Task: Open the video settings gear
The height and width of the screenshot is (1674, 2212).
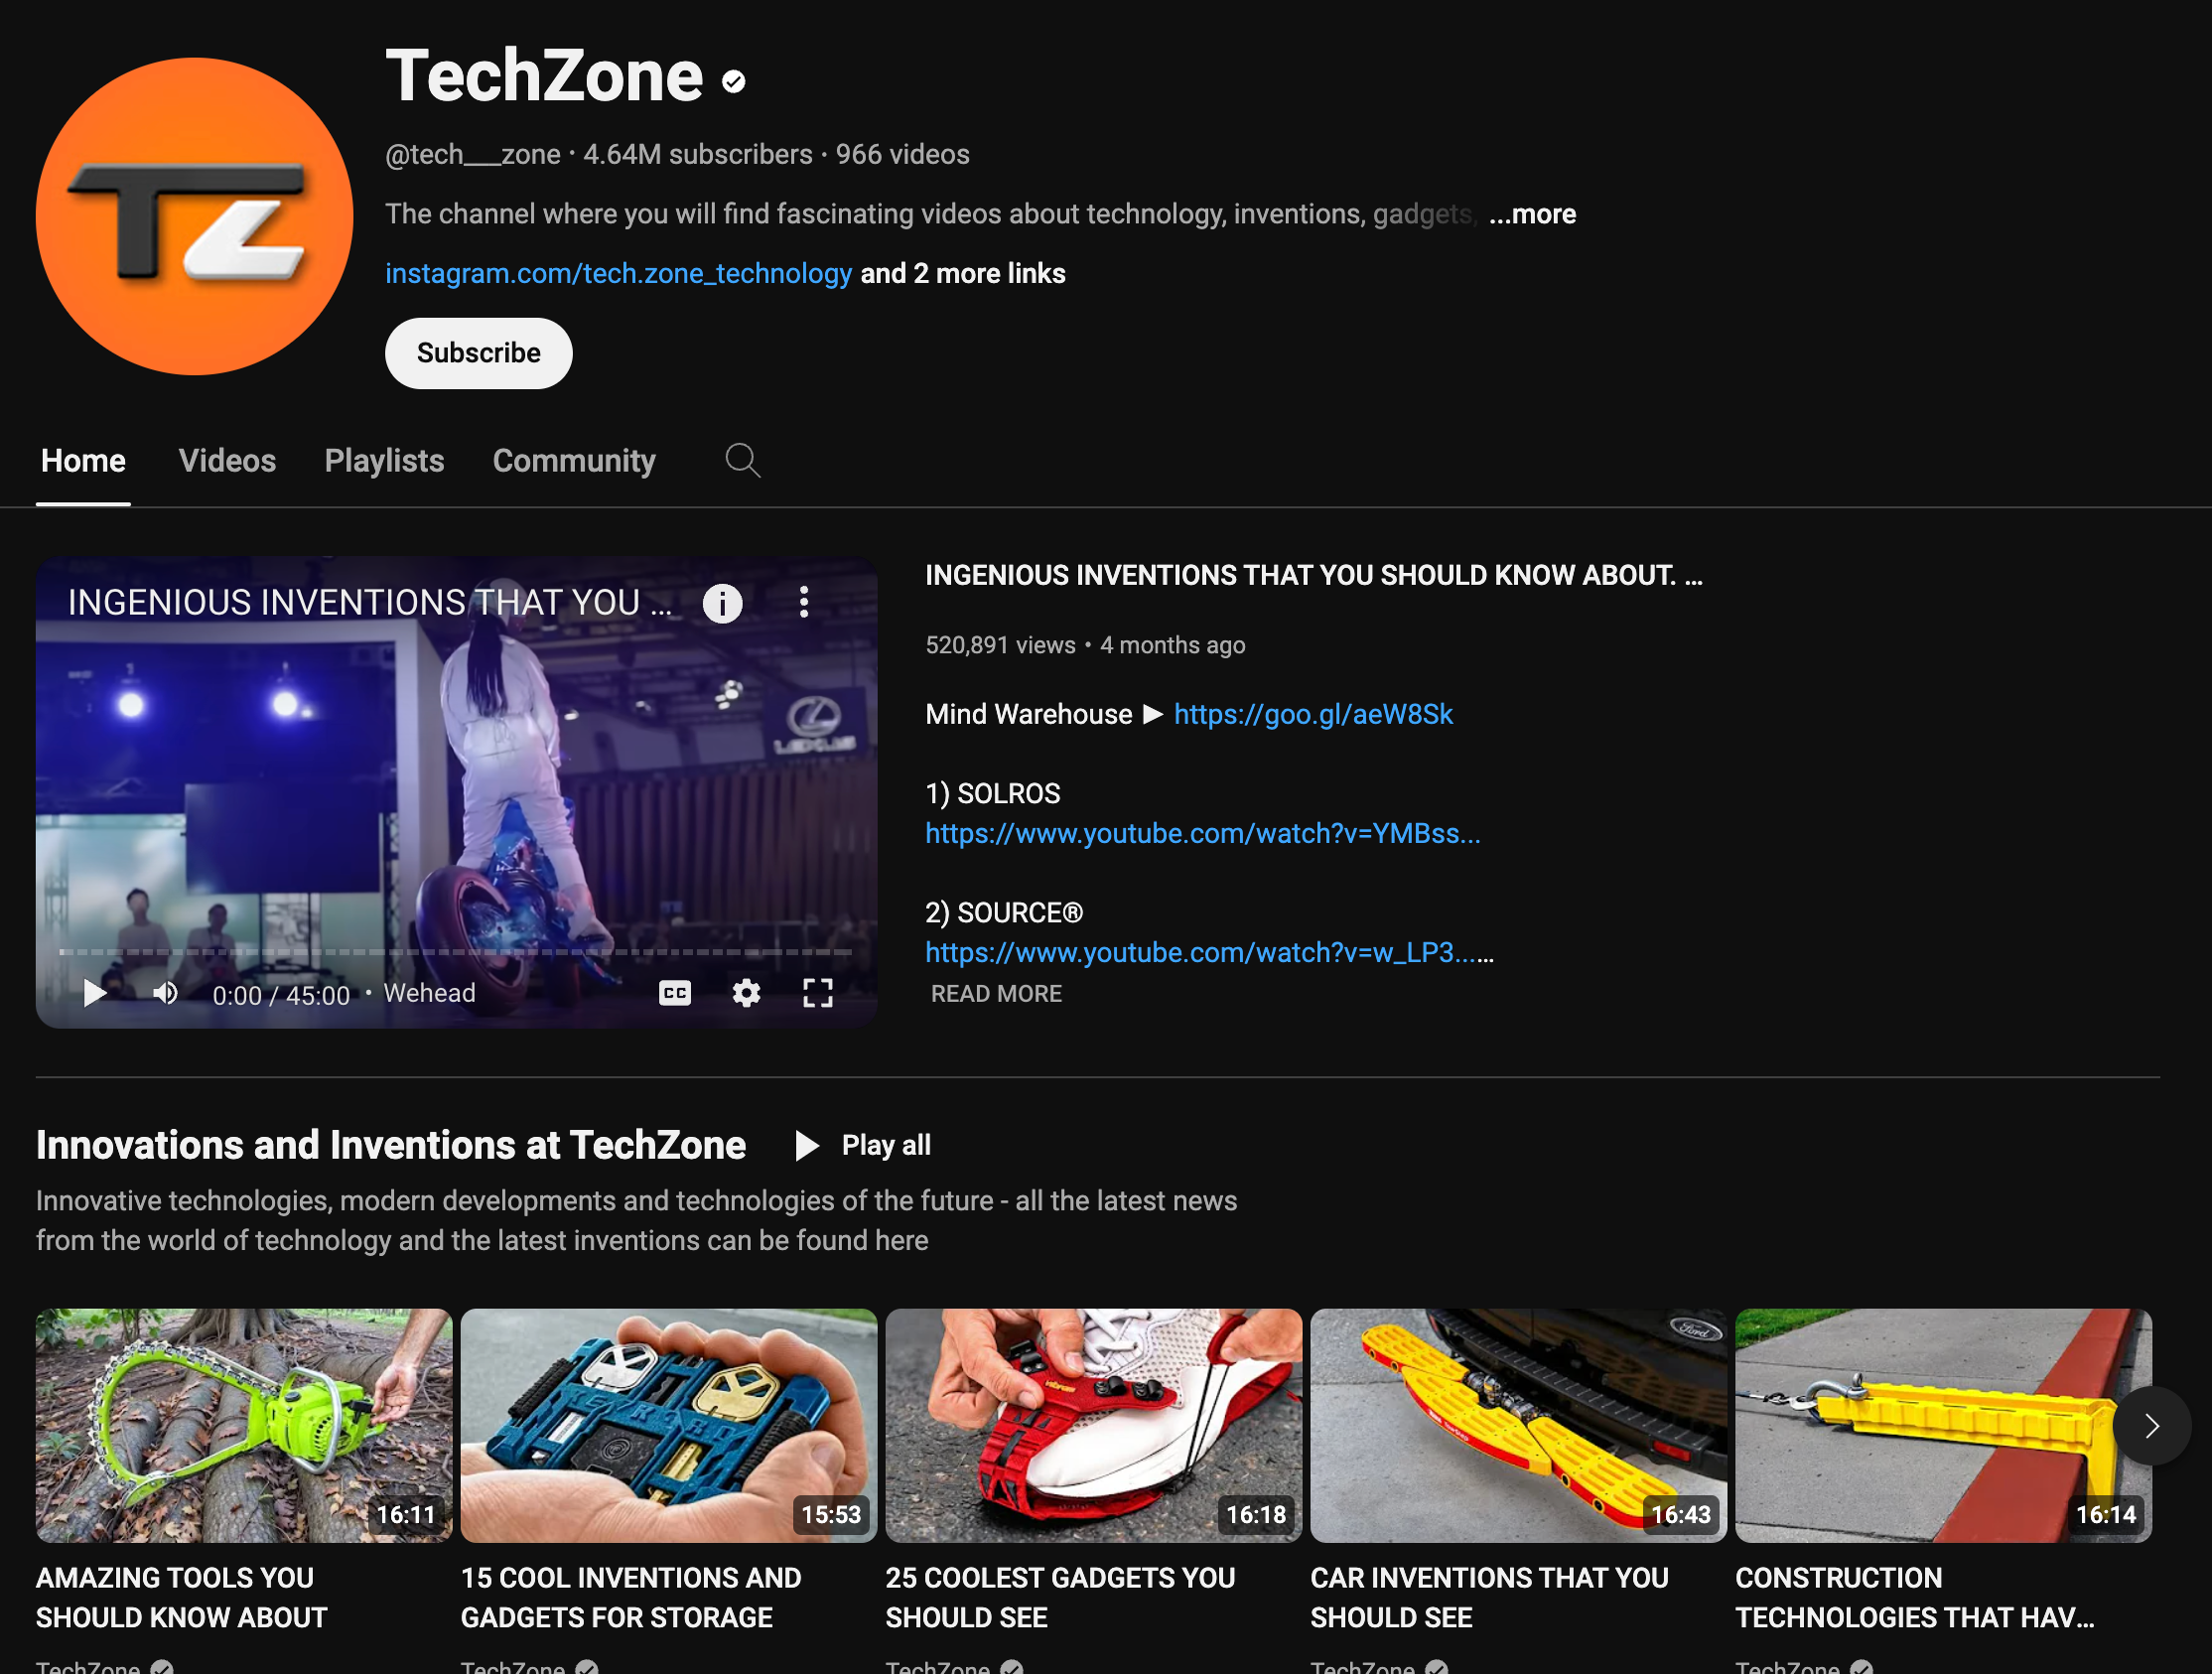Action: click(x=746, y=992)
